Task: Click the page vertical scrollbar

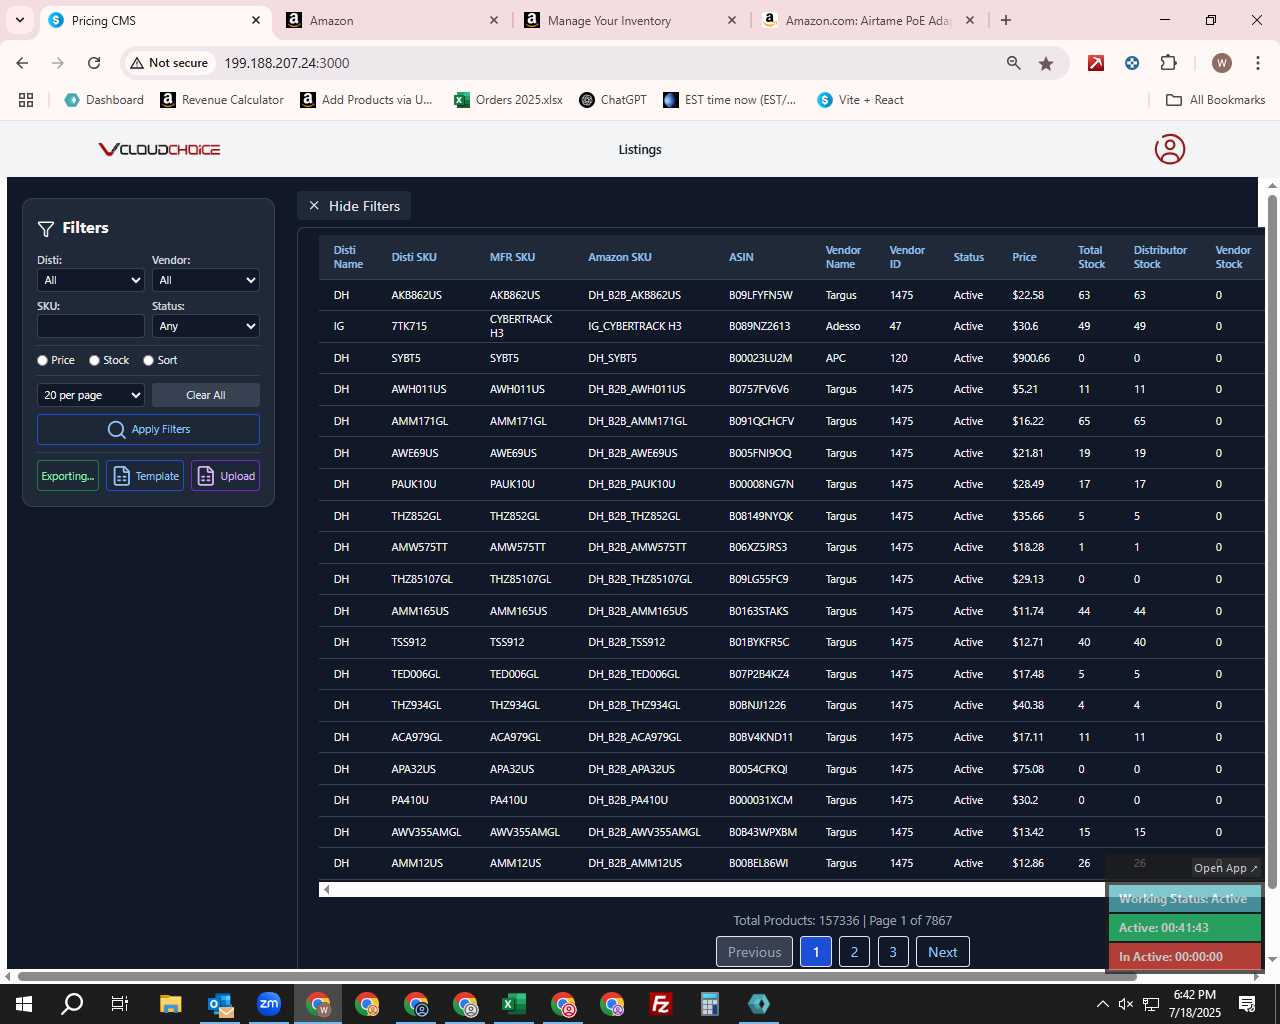Action: tap(1272, 540)
